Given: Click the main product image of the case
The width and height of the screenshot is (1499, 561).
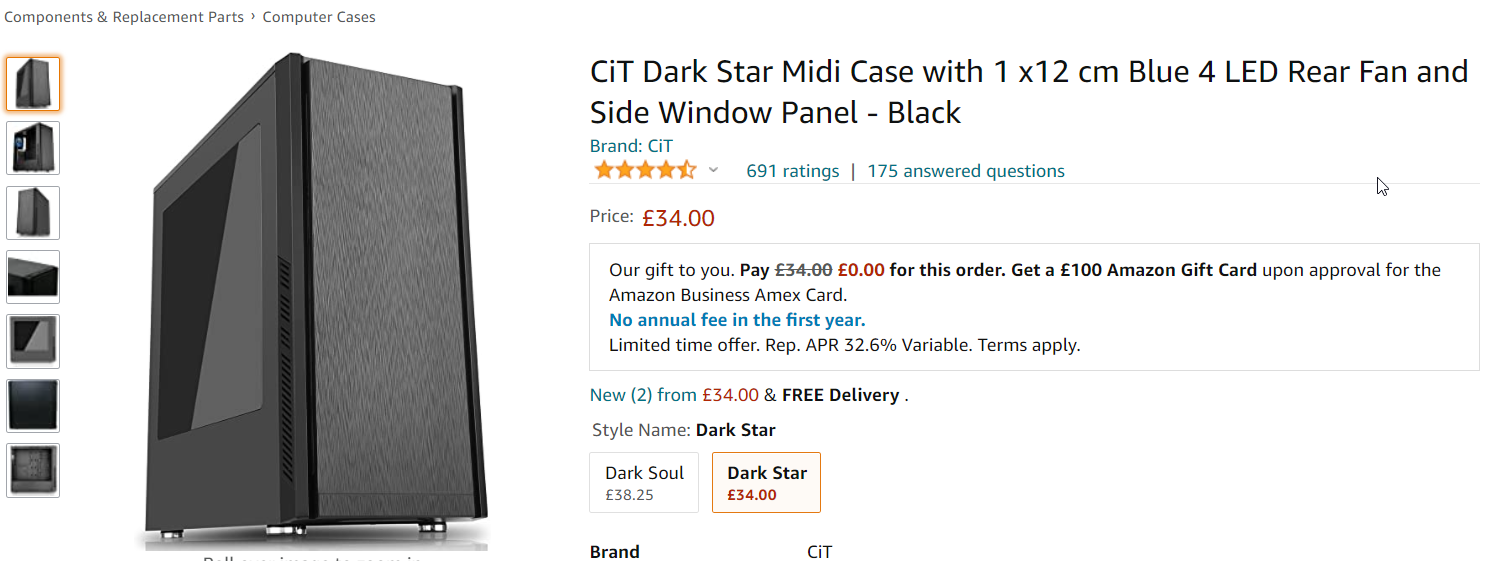Looking at the screenshot, I should [320, 300].
